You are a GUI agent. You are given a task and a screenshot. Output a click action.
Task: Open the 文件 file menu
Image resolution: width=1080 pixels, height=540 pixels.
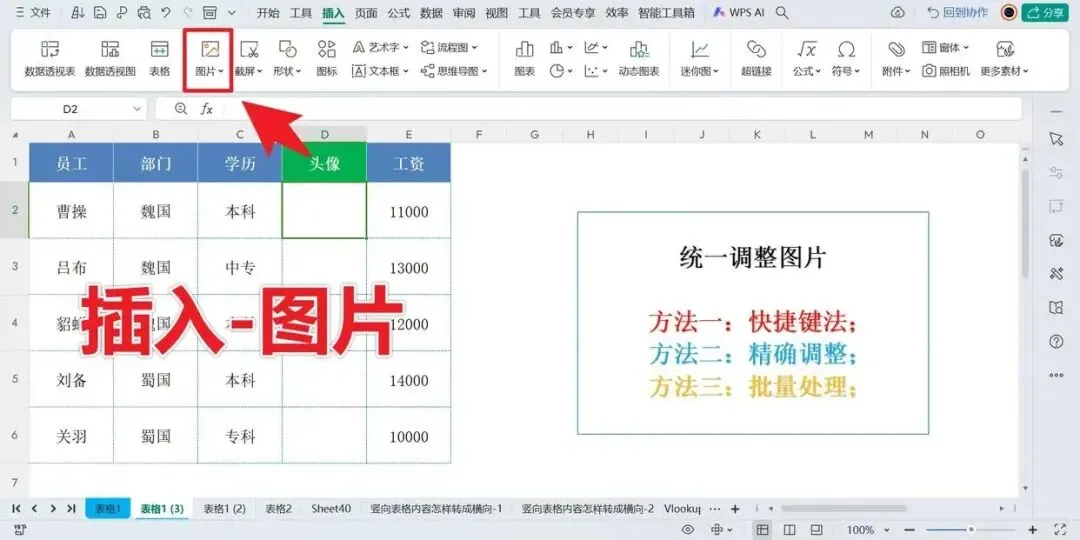[x=33, y=12]
